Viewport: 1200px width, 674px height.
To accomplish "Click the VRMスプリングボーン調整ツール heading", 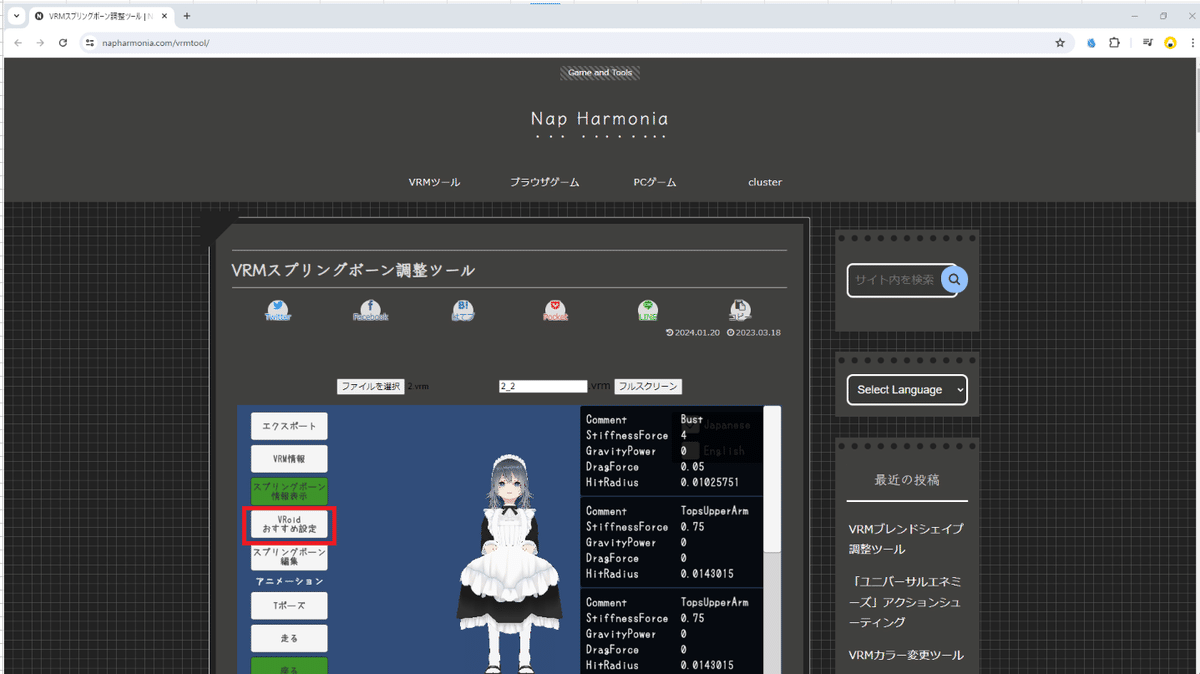I will click(353, 271).
